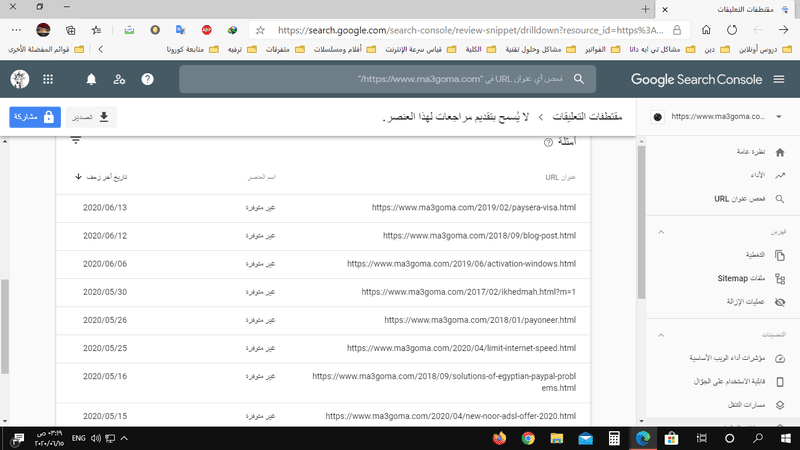This screenshot has height=450, width=800.
Task: Click the ABP adblock extension icon
Action: [206, 30]
